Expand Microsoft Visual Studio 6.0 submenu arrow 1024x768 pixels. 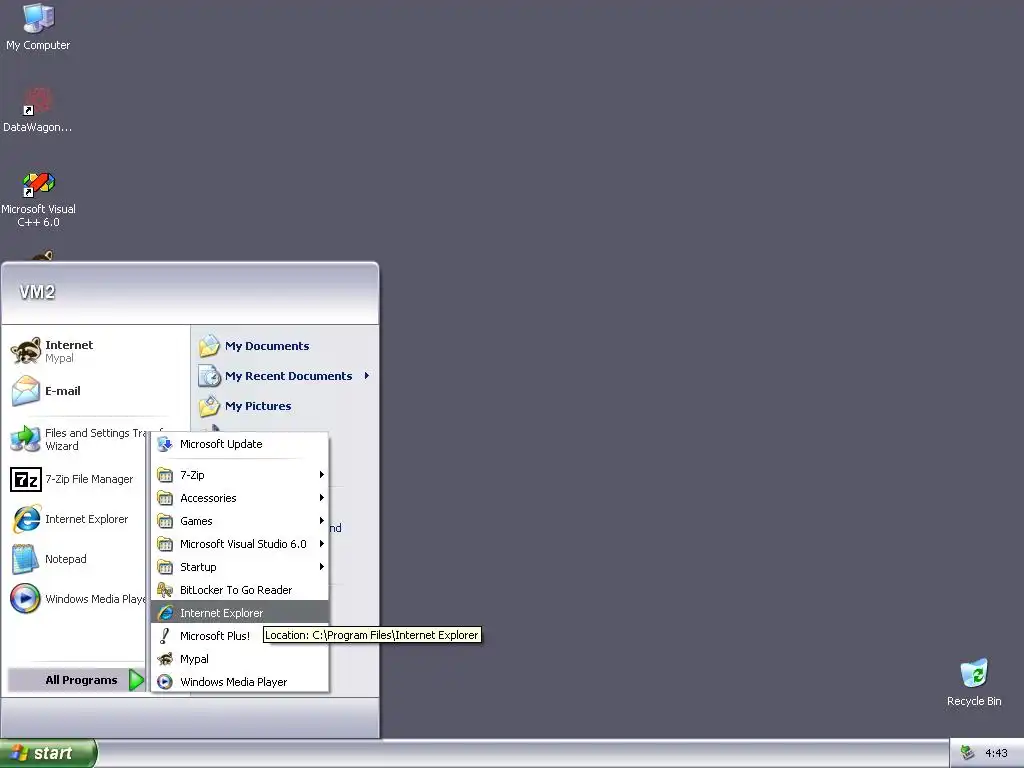click(321, 543)
